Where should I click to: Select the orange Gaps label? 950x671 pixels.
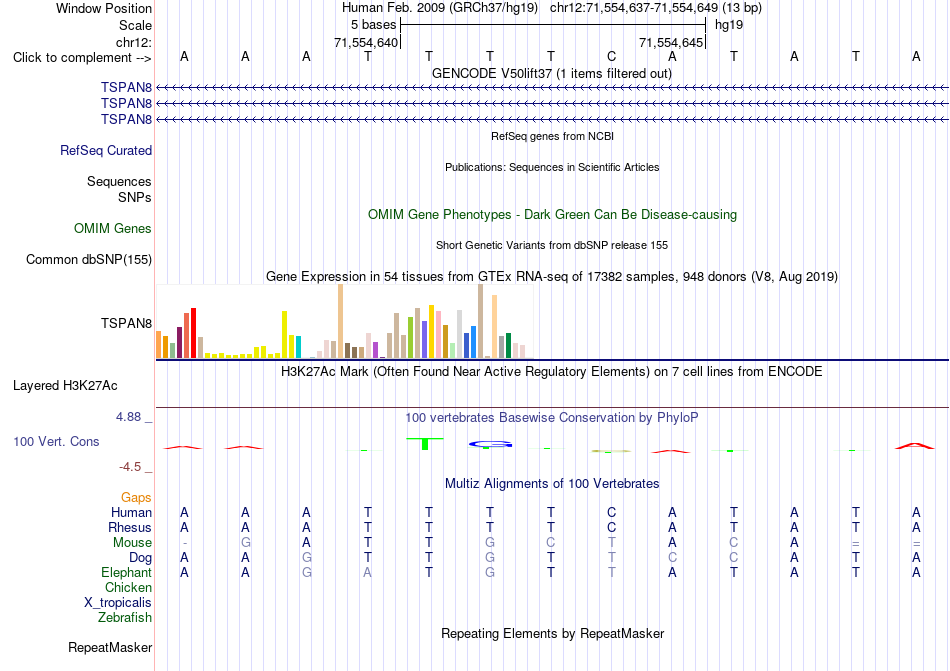pyautogui.click(x=136, y=497)
